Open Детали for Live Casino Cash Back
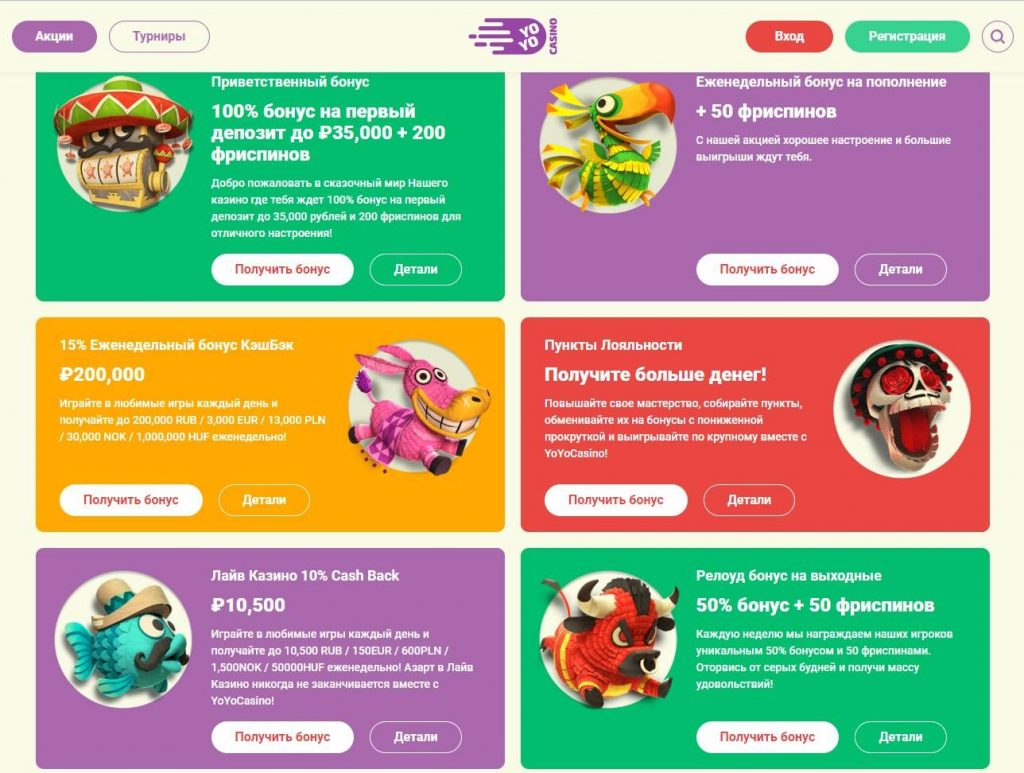The height and width of the screenshot is (773, 1024). [415, 737]
